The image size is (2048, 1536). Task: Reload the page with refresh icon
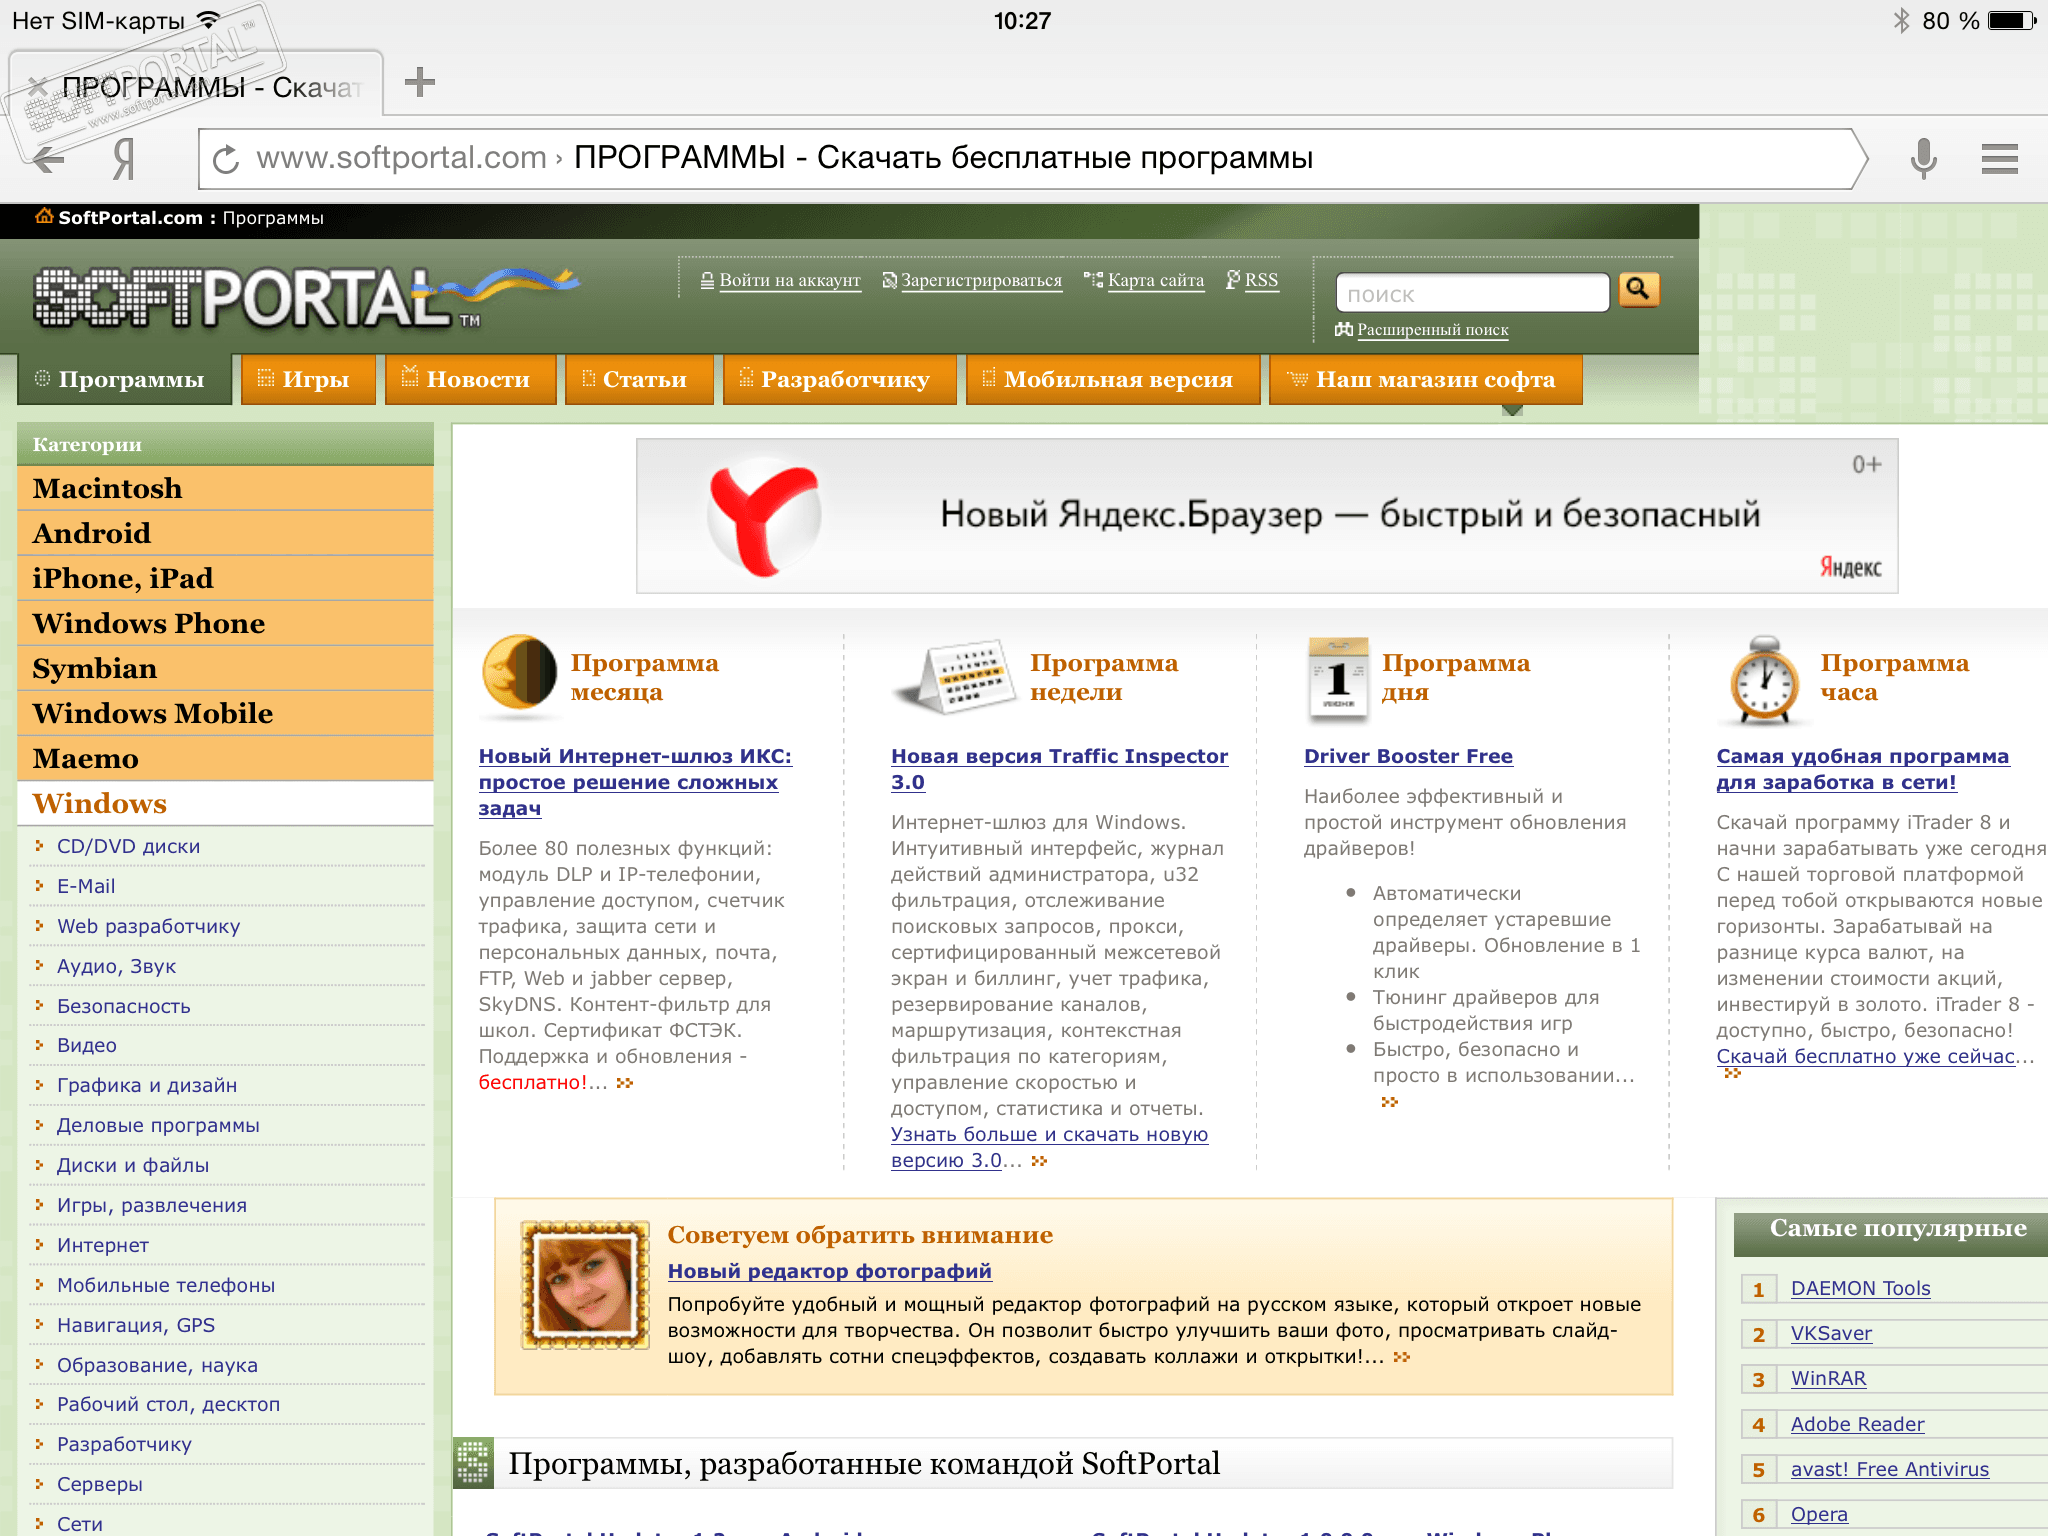[227, 159]
